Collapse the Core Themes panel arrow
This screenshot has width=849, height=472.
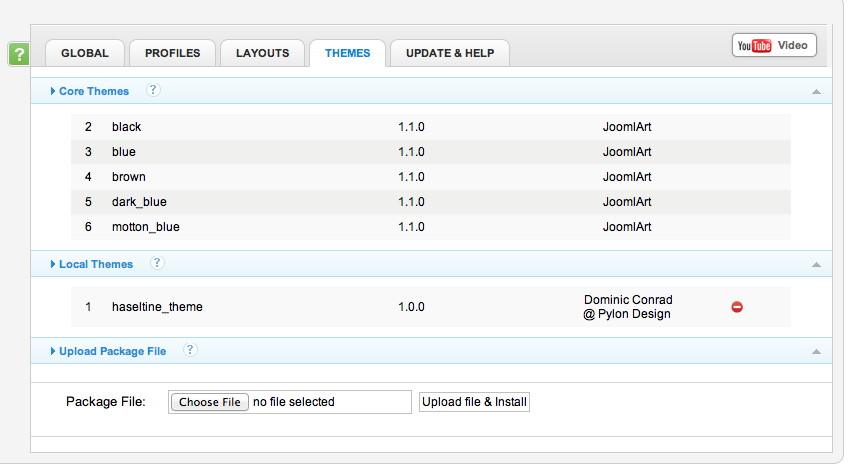(816, 91)
